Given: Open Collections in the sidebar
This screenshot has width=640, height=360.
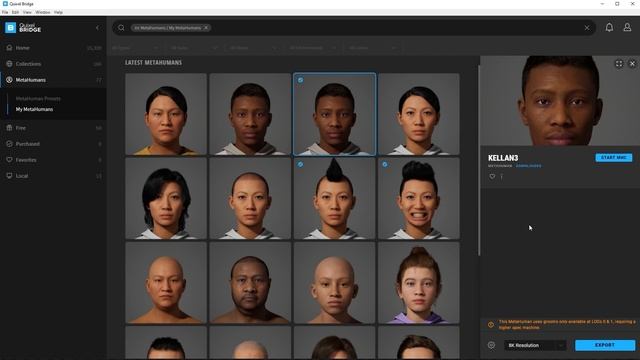Looking at the screenshot, I should [53, 64].
